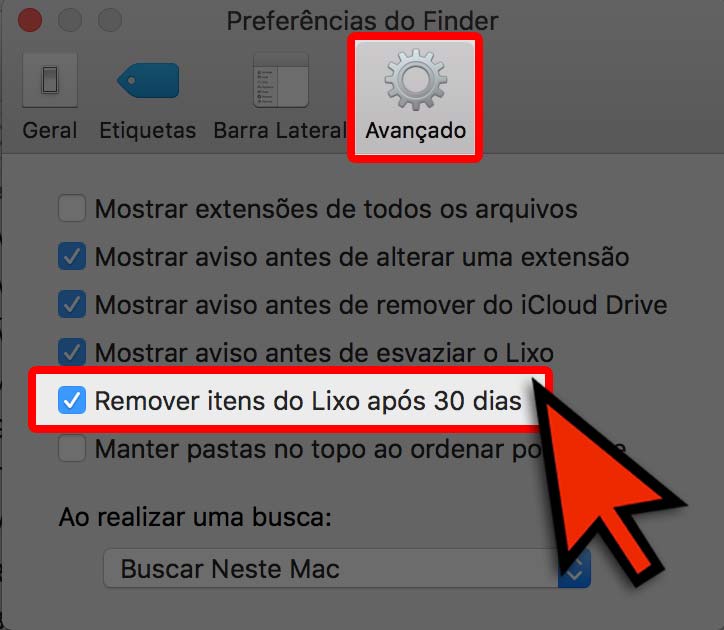Click the Preferências do Finder title bar

(x=362, y=21)
